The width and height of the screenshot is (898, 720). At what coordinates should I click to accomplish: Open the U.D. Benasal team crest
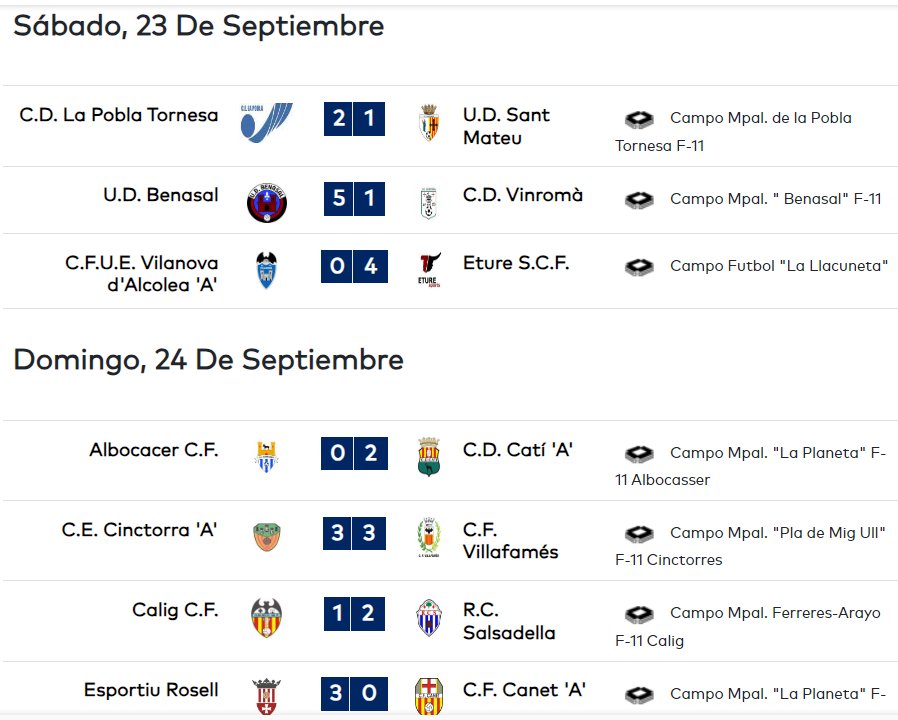(266, 203)
